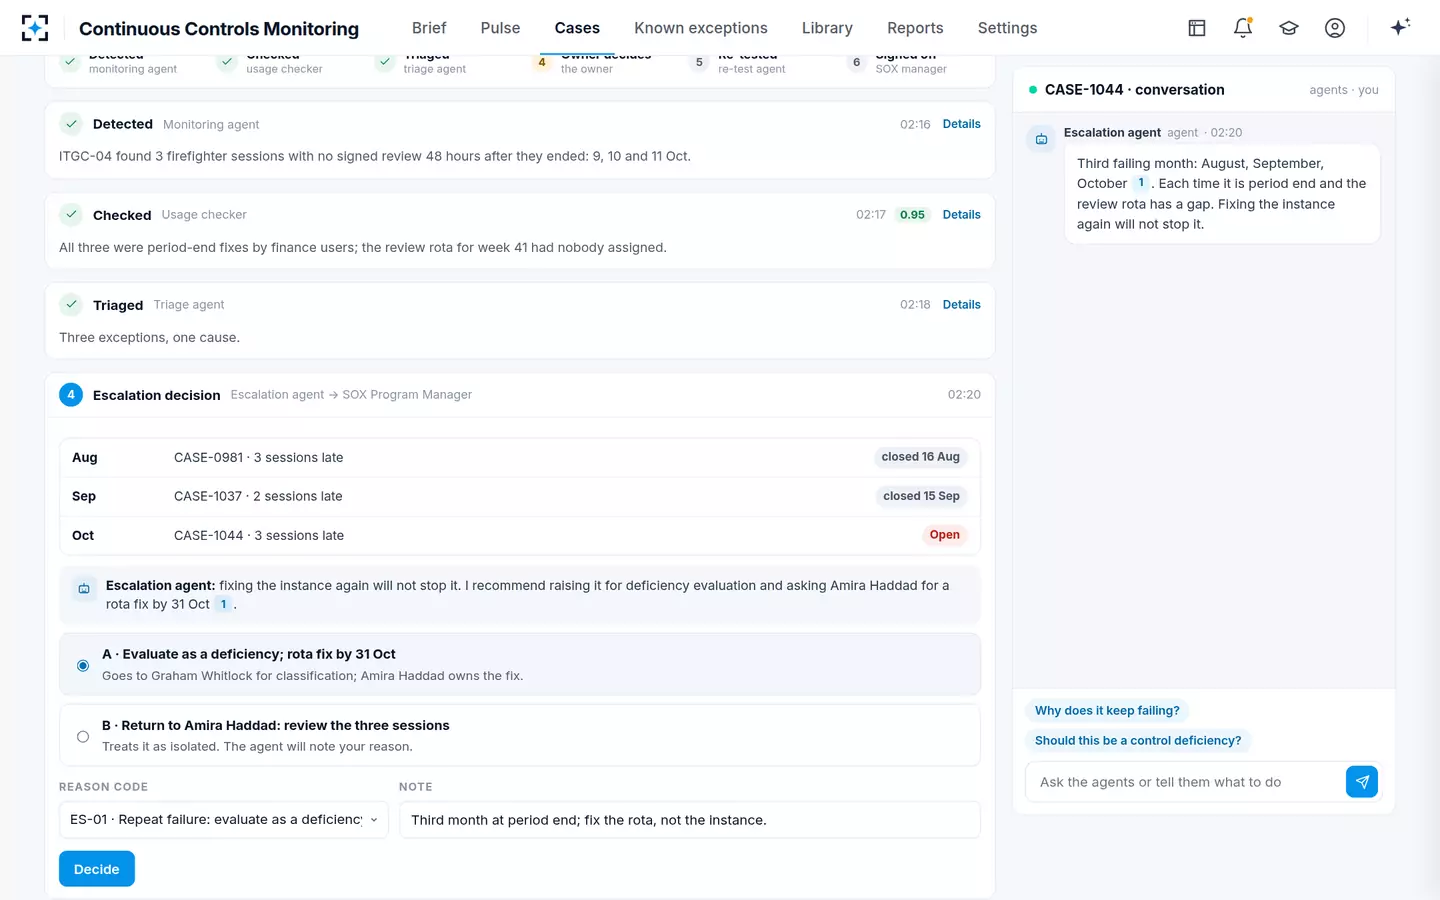Viewport: 1440px width, 900px height.
Task: Click the sparkle AI assistant icon
Action: point(1400,27)
